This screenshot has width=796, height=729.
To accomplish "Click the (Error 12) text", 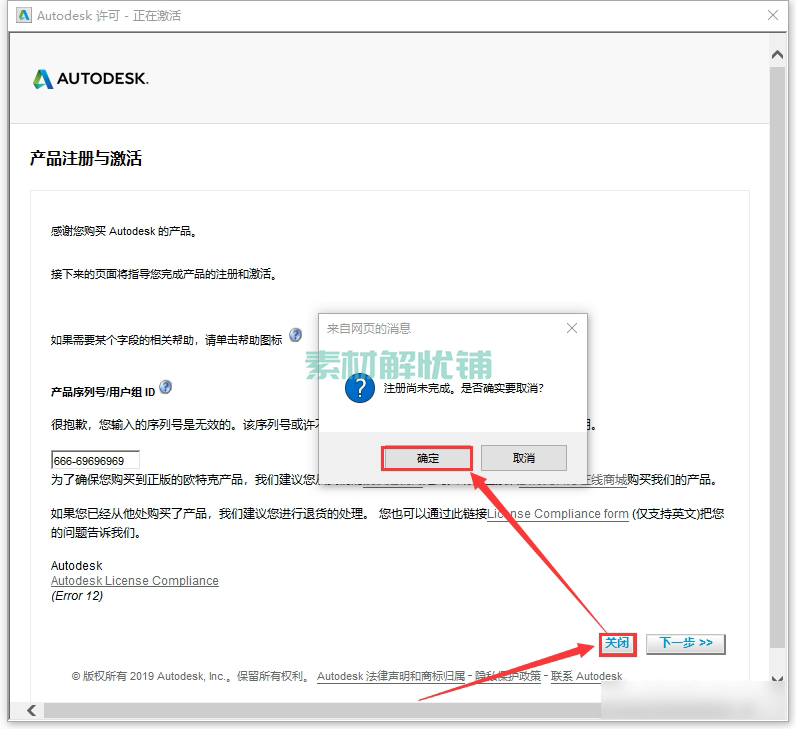I will 77,596.
